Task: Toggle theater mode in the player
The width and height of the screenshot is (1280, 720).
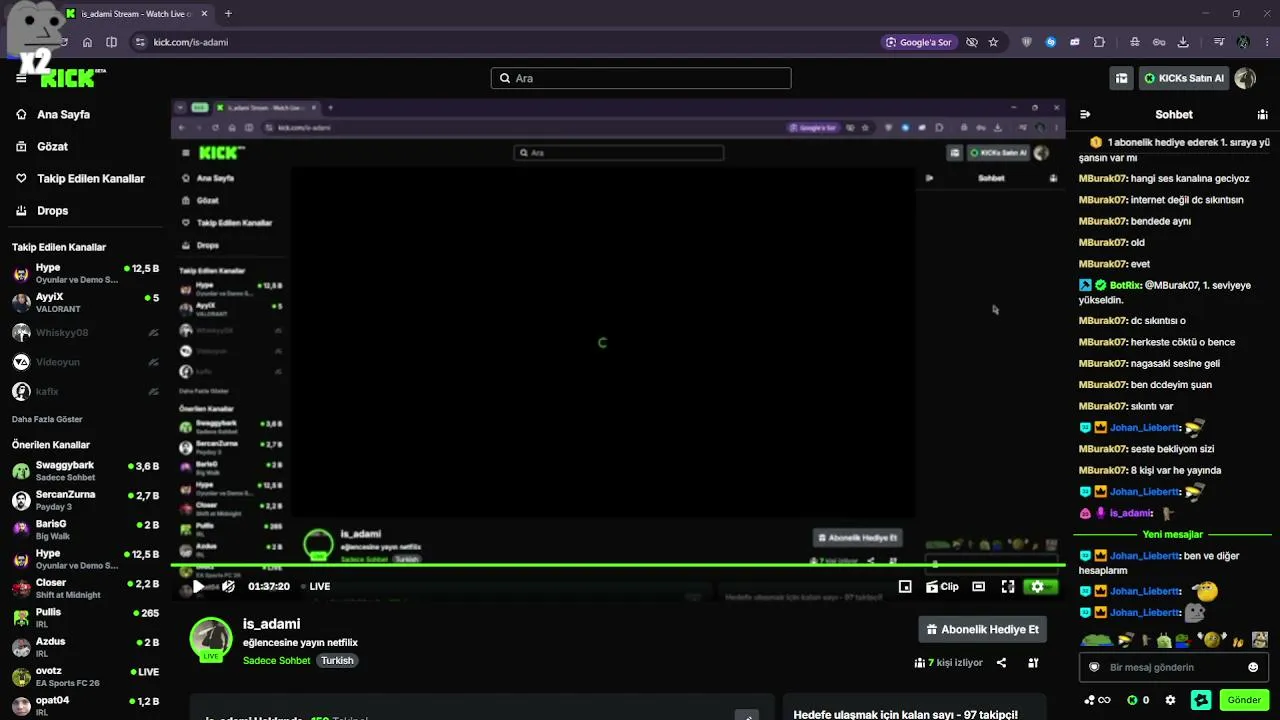Action: 979,587
